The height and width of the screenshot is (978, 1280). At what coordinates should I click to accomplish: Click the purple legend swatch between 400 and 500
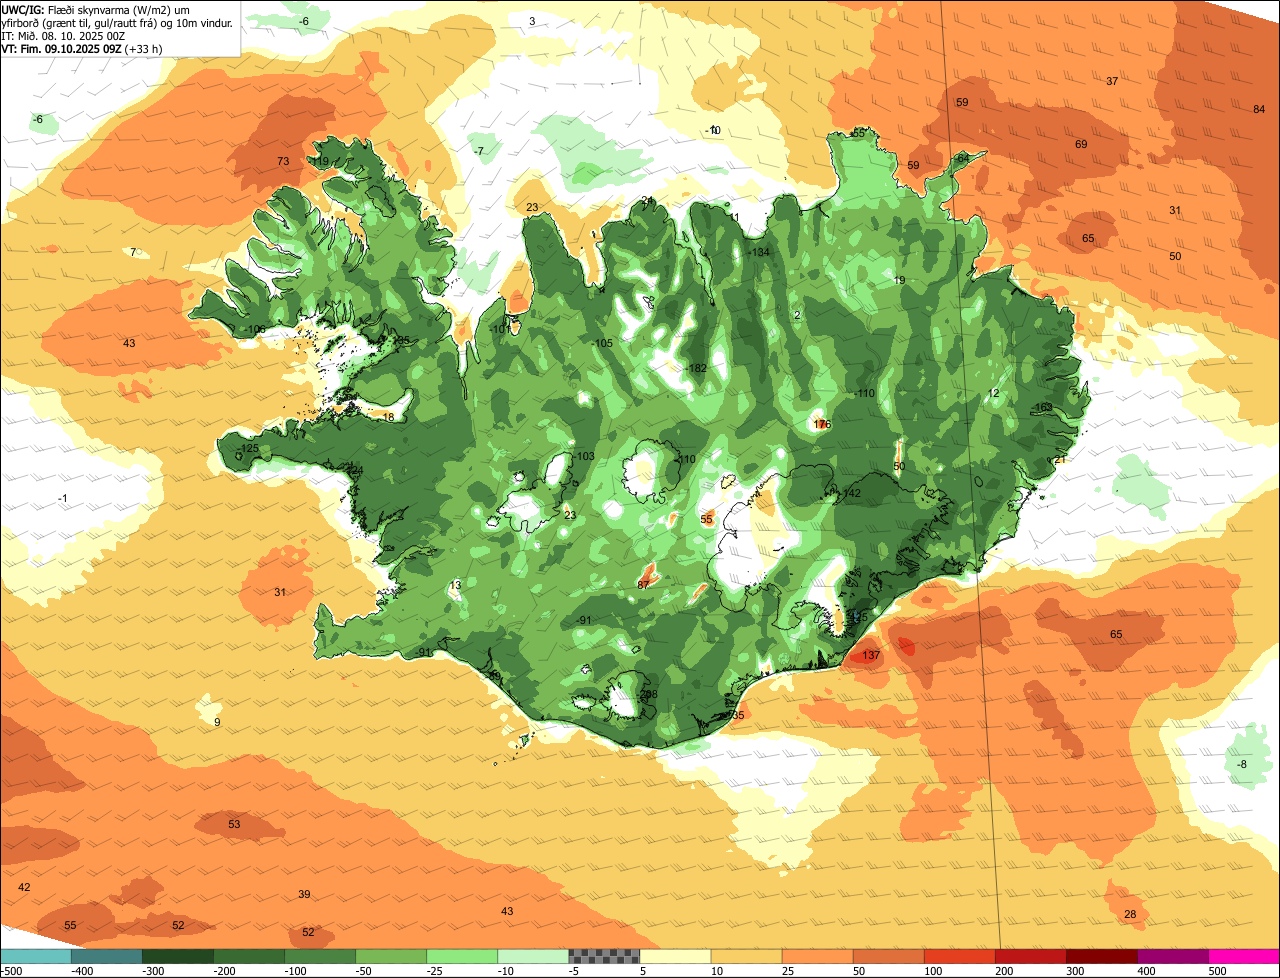pos(1172,956)
